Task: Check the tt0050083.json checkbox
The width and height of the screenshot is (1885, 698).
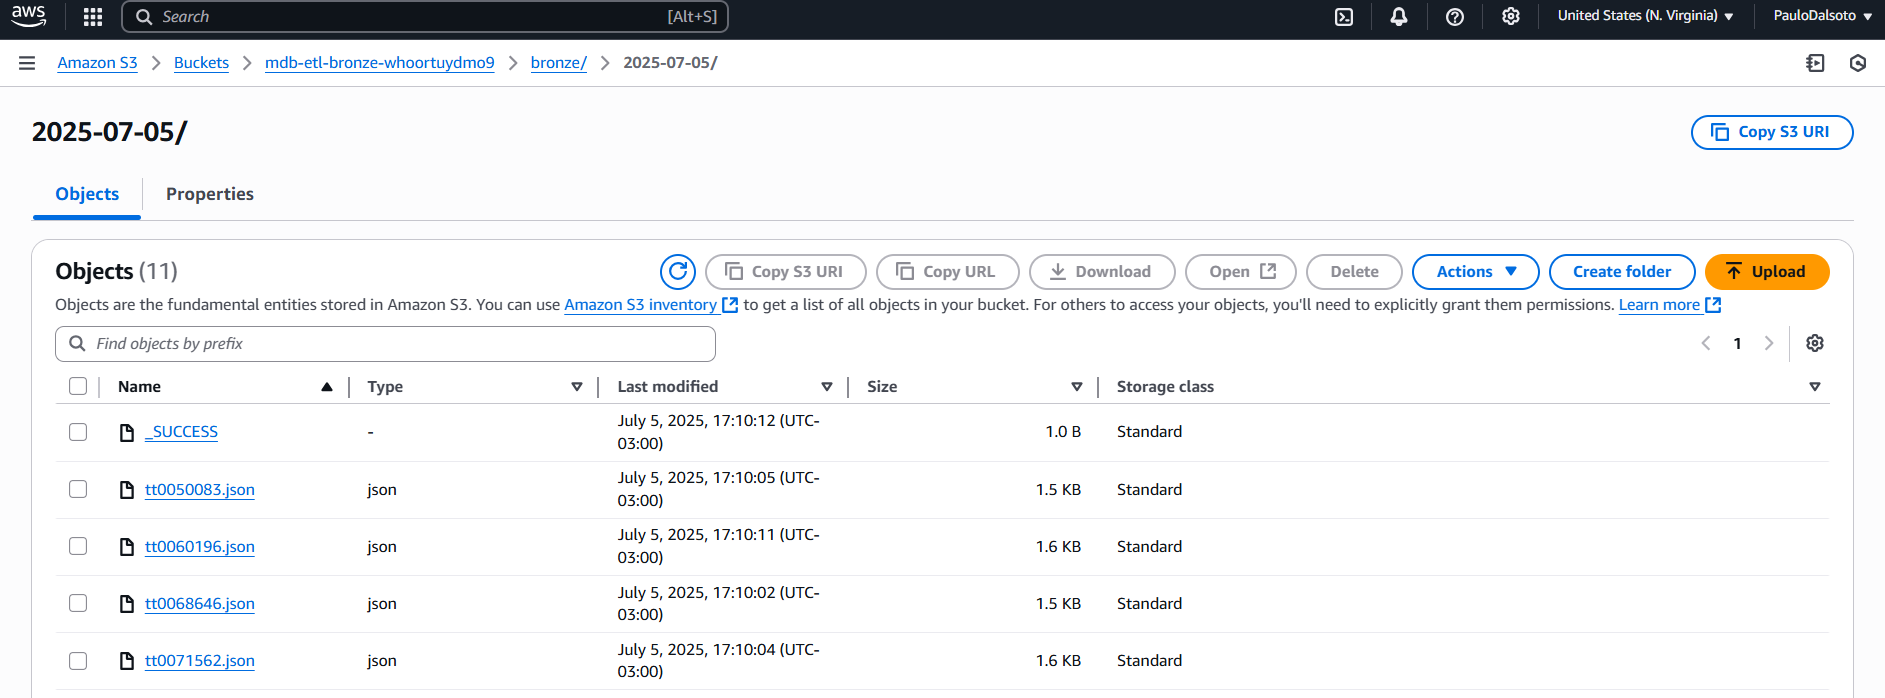Action: [78, 489]
